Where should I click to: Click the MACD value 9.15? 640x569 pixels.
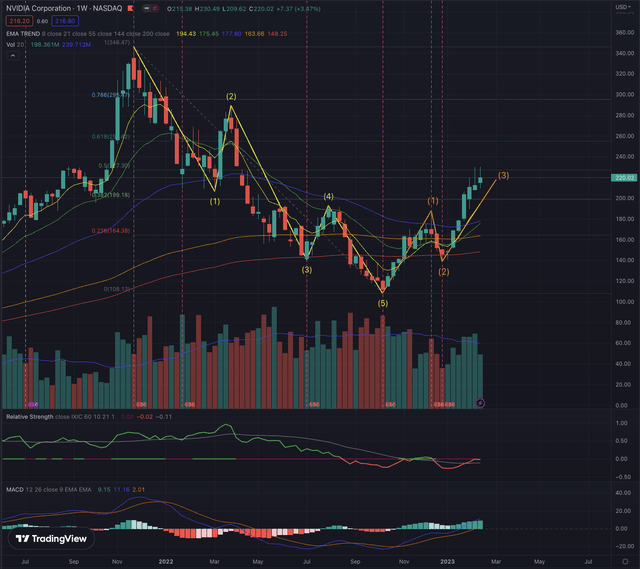coord(104,489)
